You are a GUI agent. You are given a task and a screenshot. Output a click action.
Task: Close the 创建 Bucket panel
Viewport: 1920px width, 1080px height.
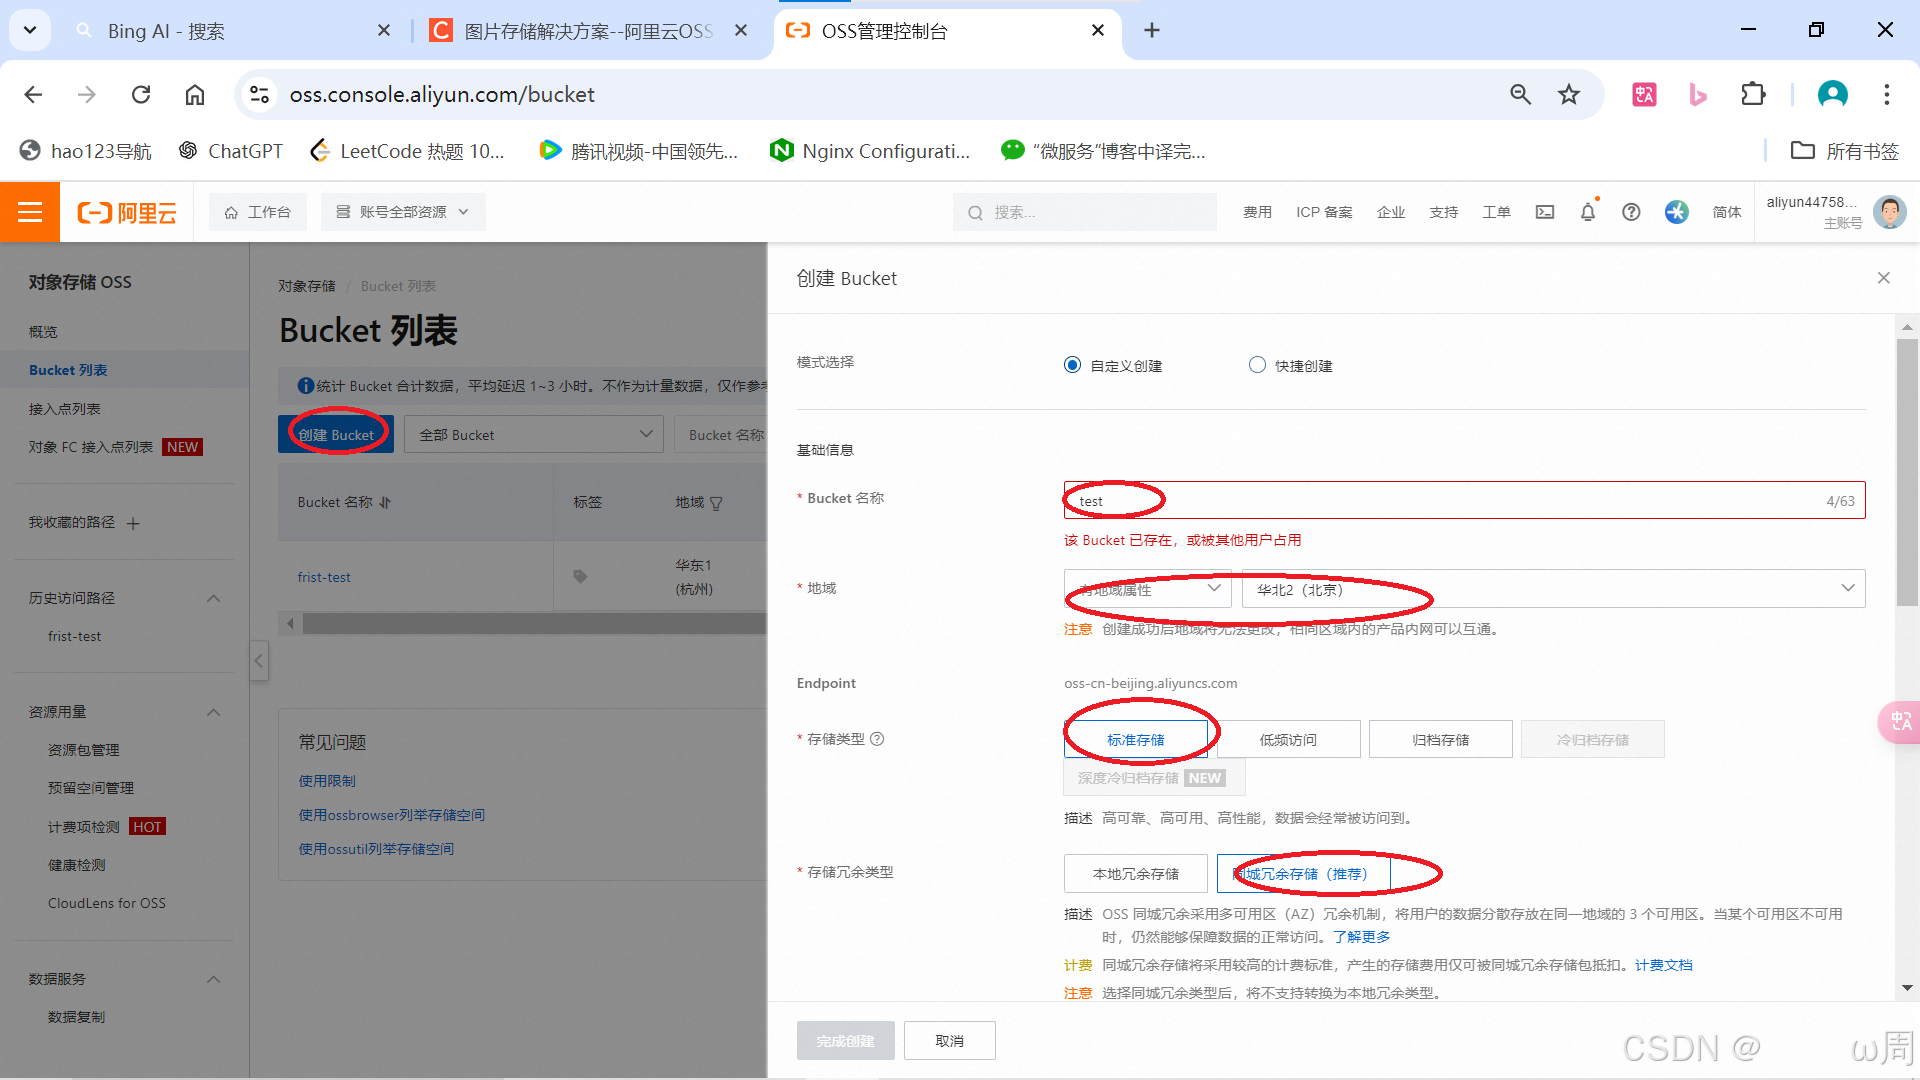point(1883,278)
